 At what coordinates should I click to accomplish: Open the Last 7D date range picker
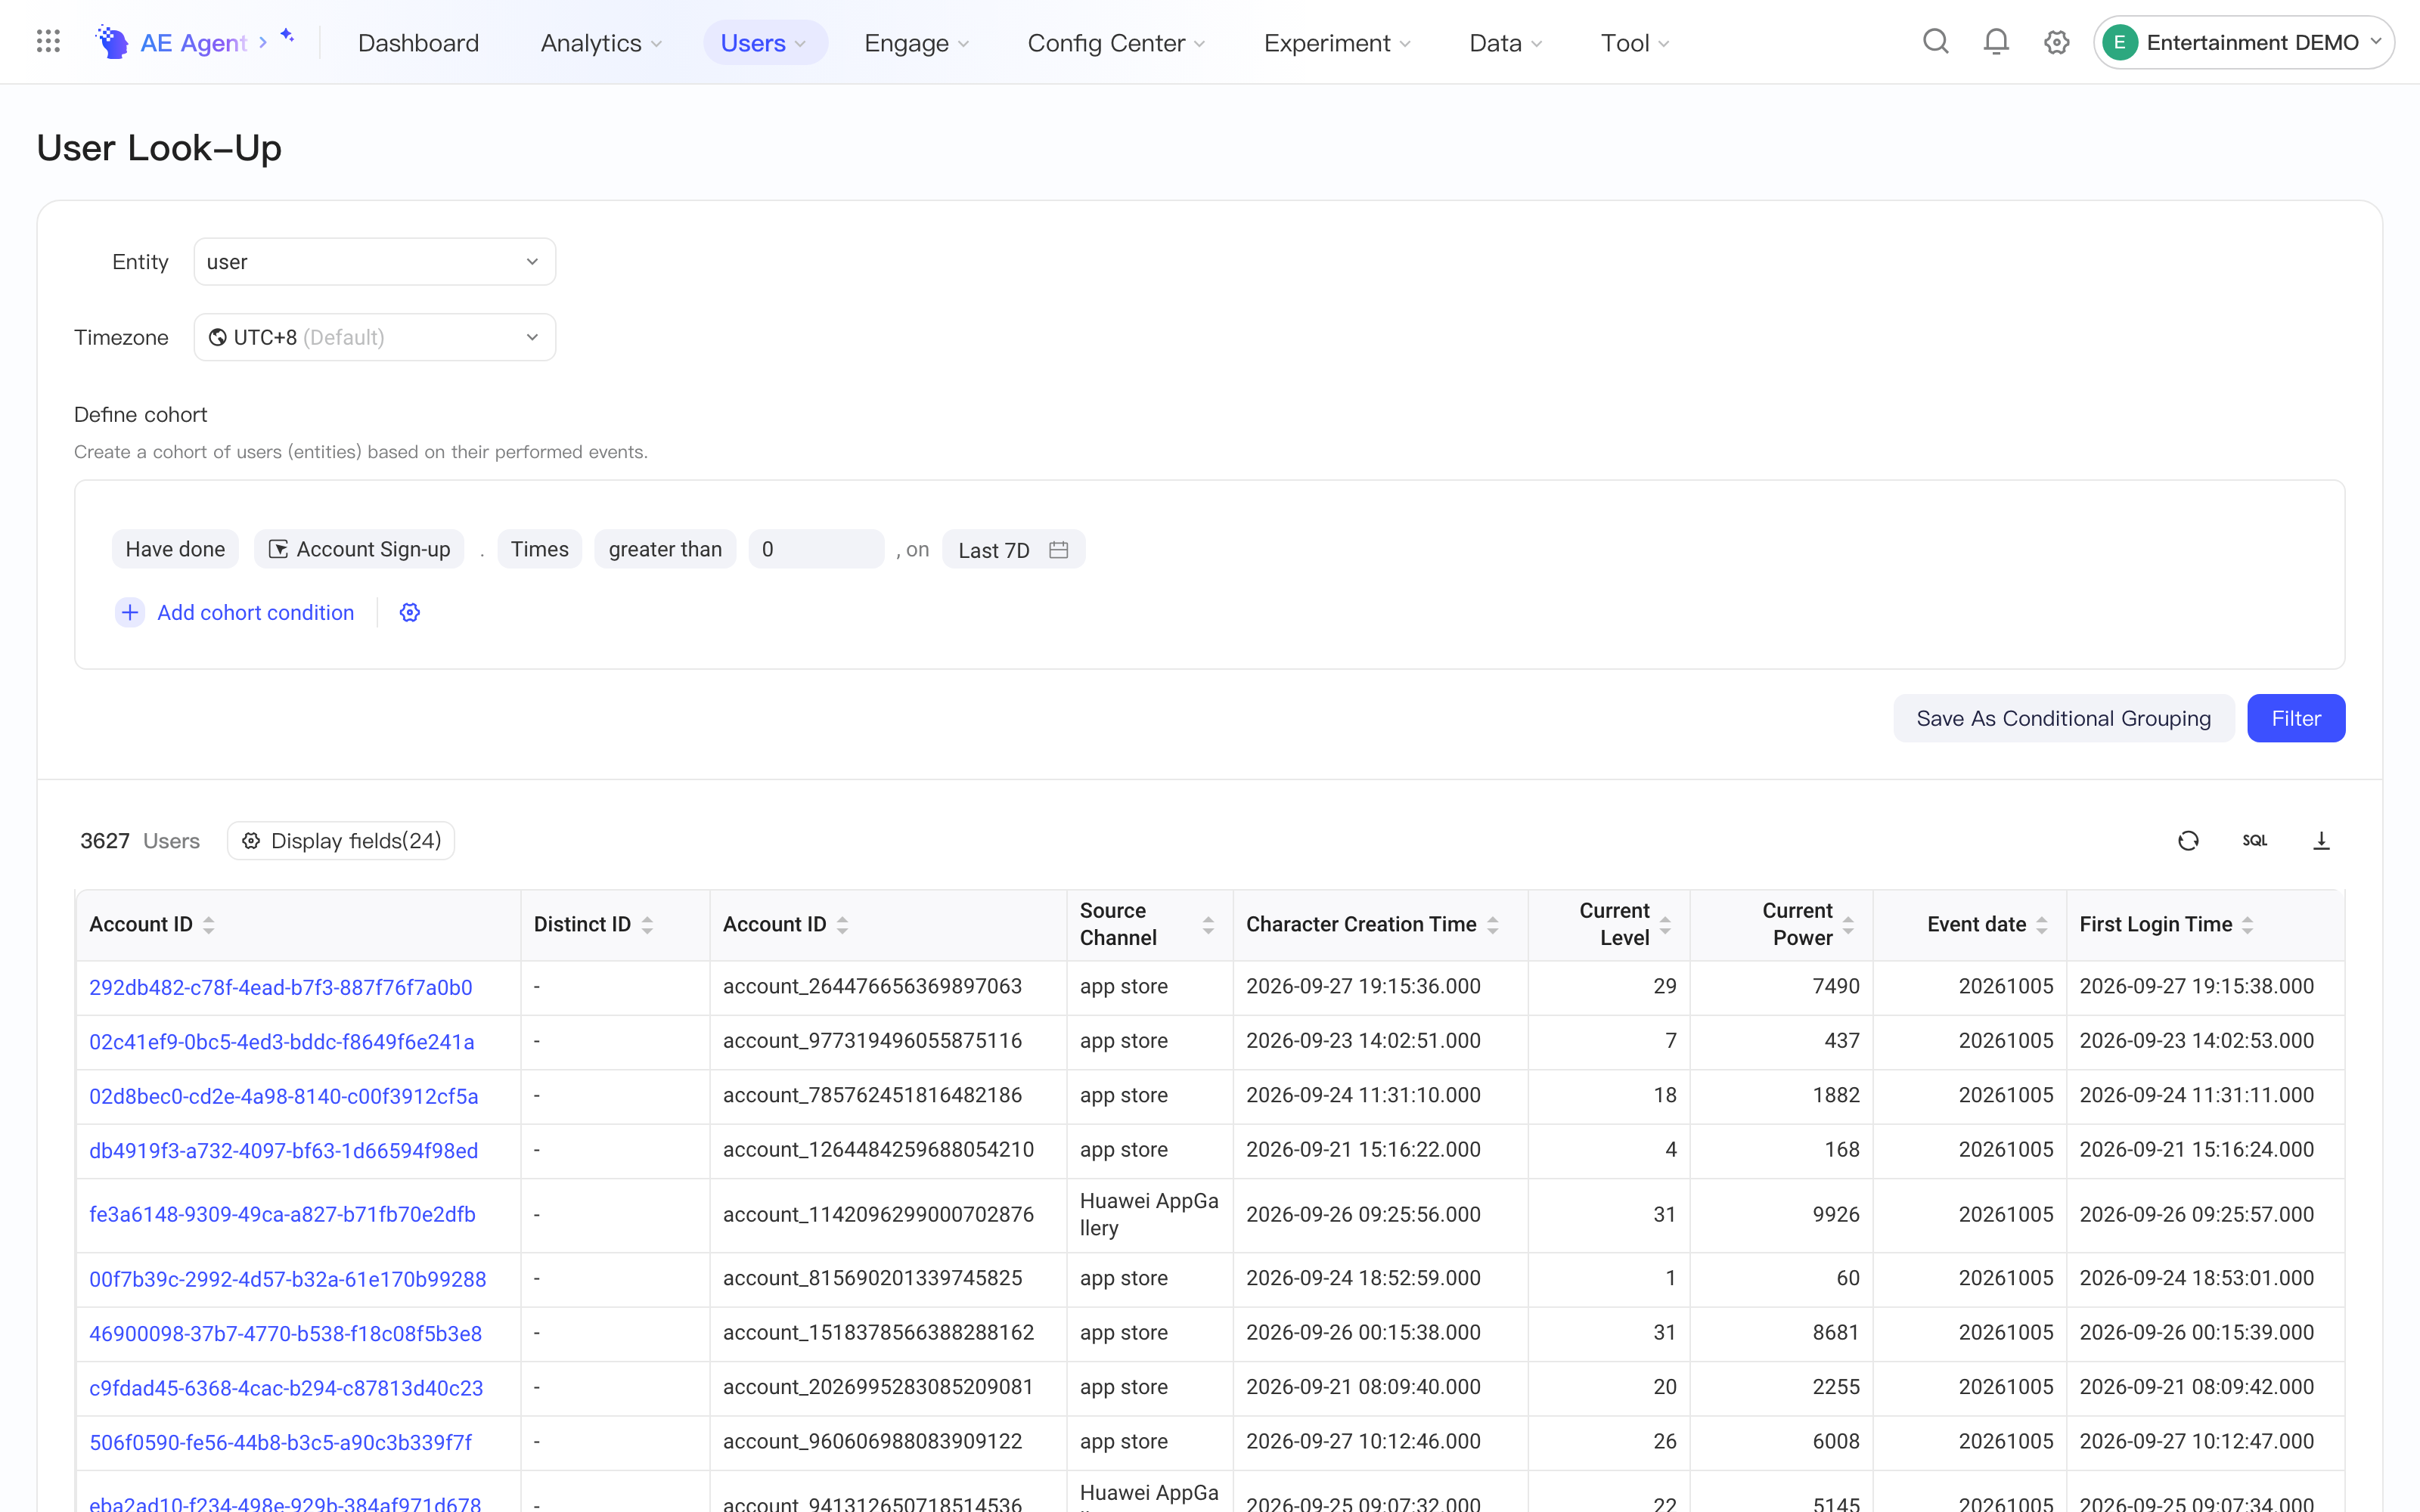[x=1013, y=549]
